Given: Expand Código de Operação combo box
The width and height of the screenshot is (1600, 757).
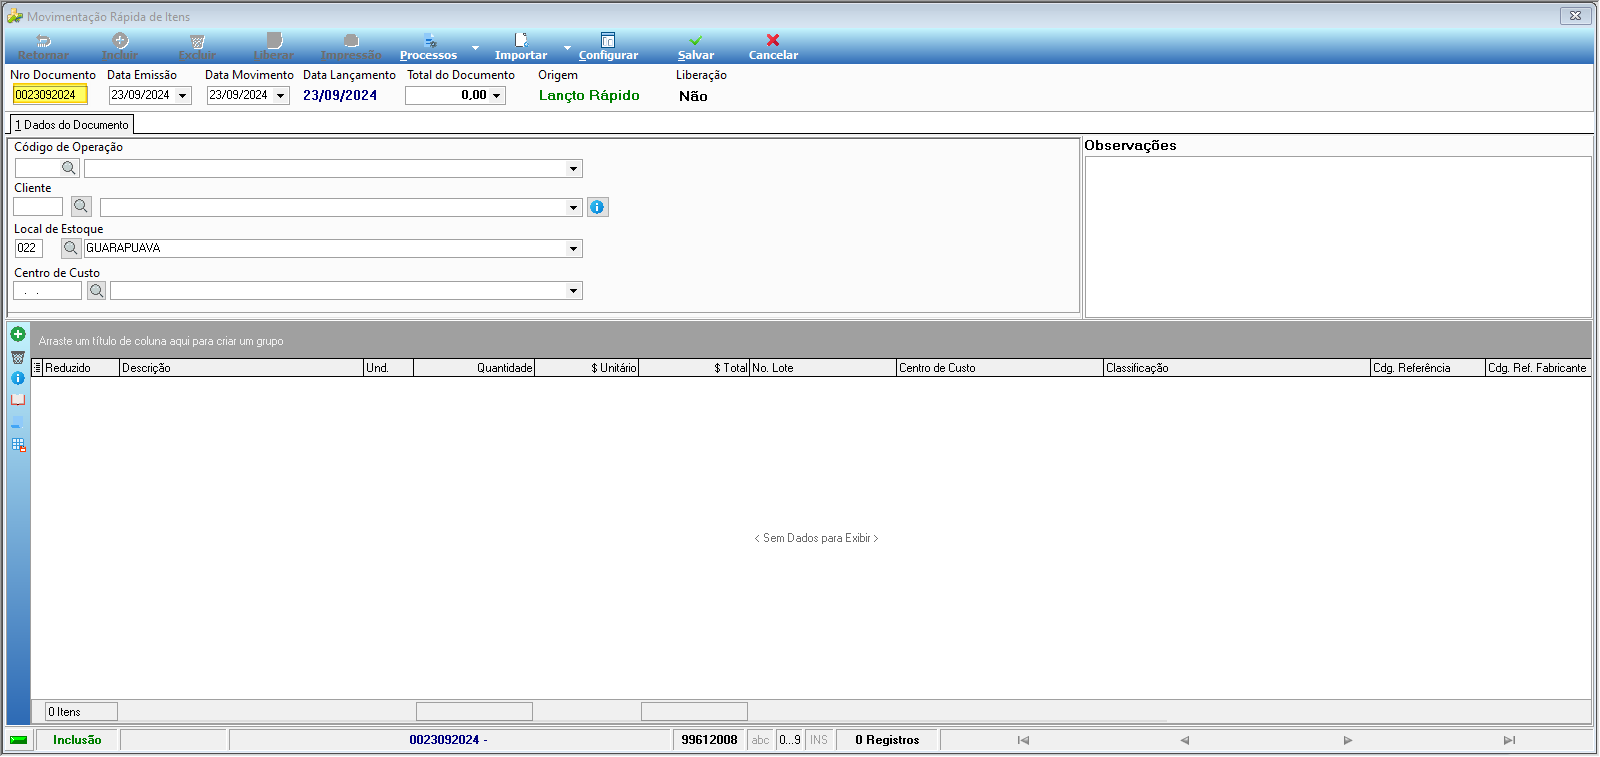Looking at the screenshot, I should click(574, 169).
